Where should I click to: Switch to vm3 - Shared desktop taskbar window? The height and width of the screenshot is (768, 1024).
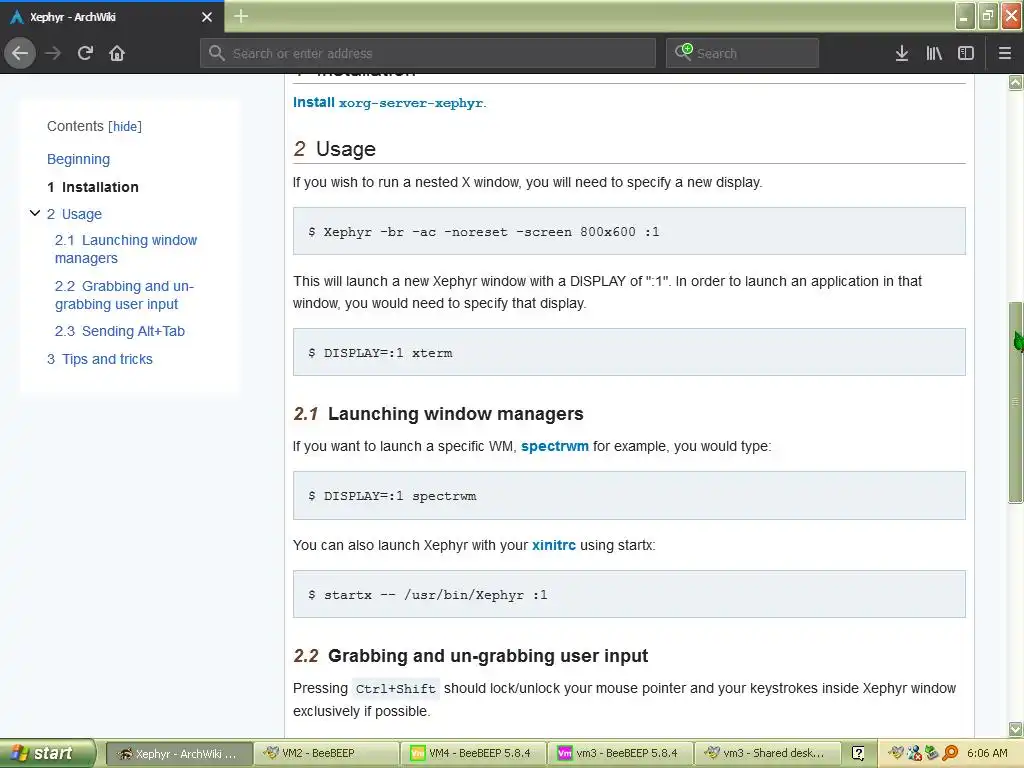tap(767, 754)
